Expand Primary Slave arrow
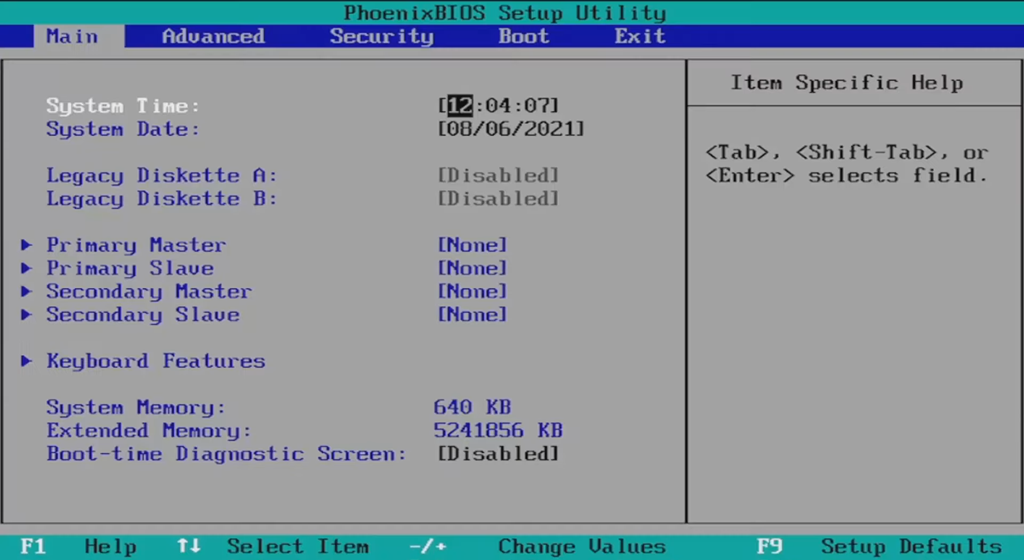Screen dimensions: 1024x560 pos(26,268)
